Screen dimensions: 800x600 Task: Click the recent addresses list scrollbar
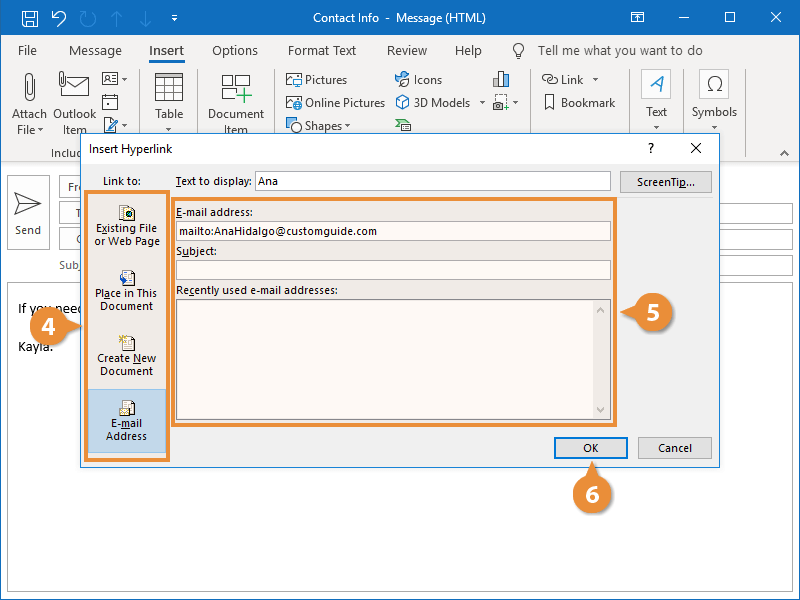pos(601,360)
